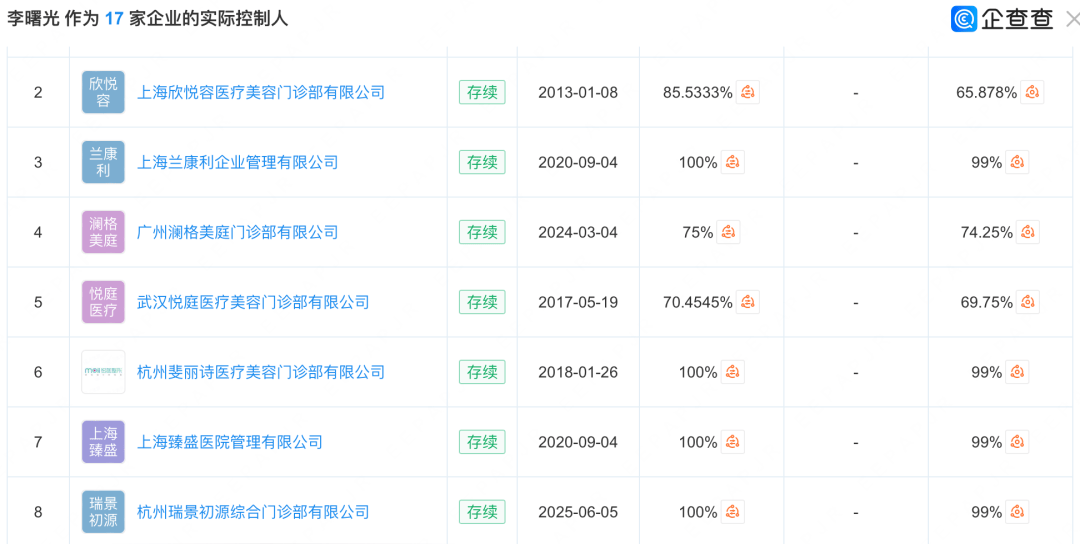Image resolution: width=1080 pixels, height=544 pixels.
Task: Click the 杭州斐丽诗 company logo thumbnail
Action: pyautogui.click(x=103, y=372)
